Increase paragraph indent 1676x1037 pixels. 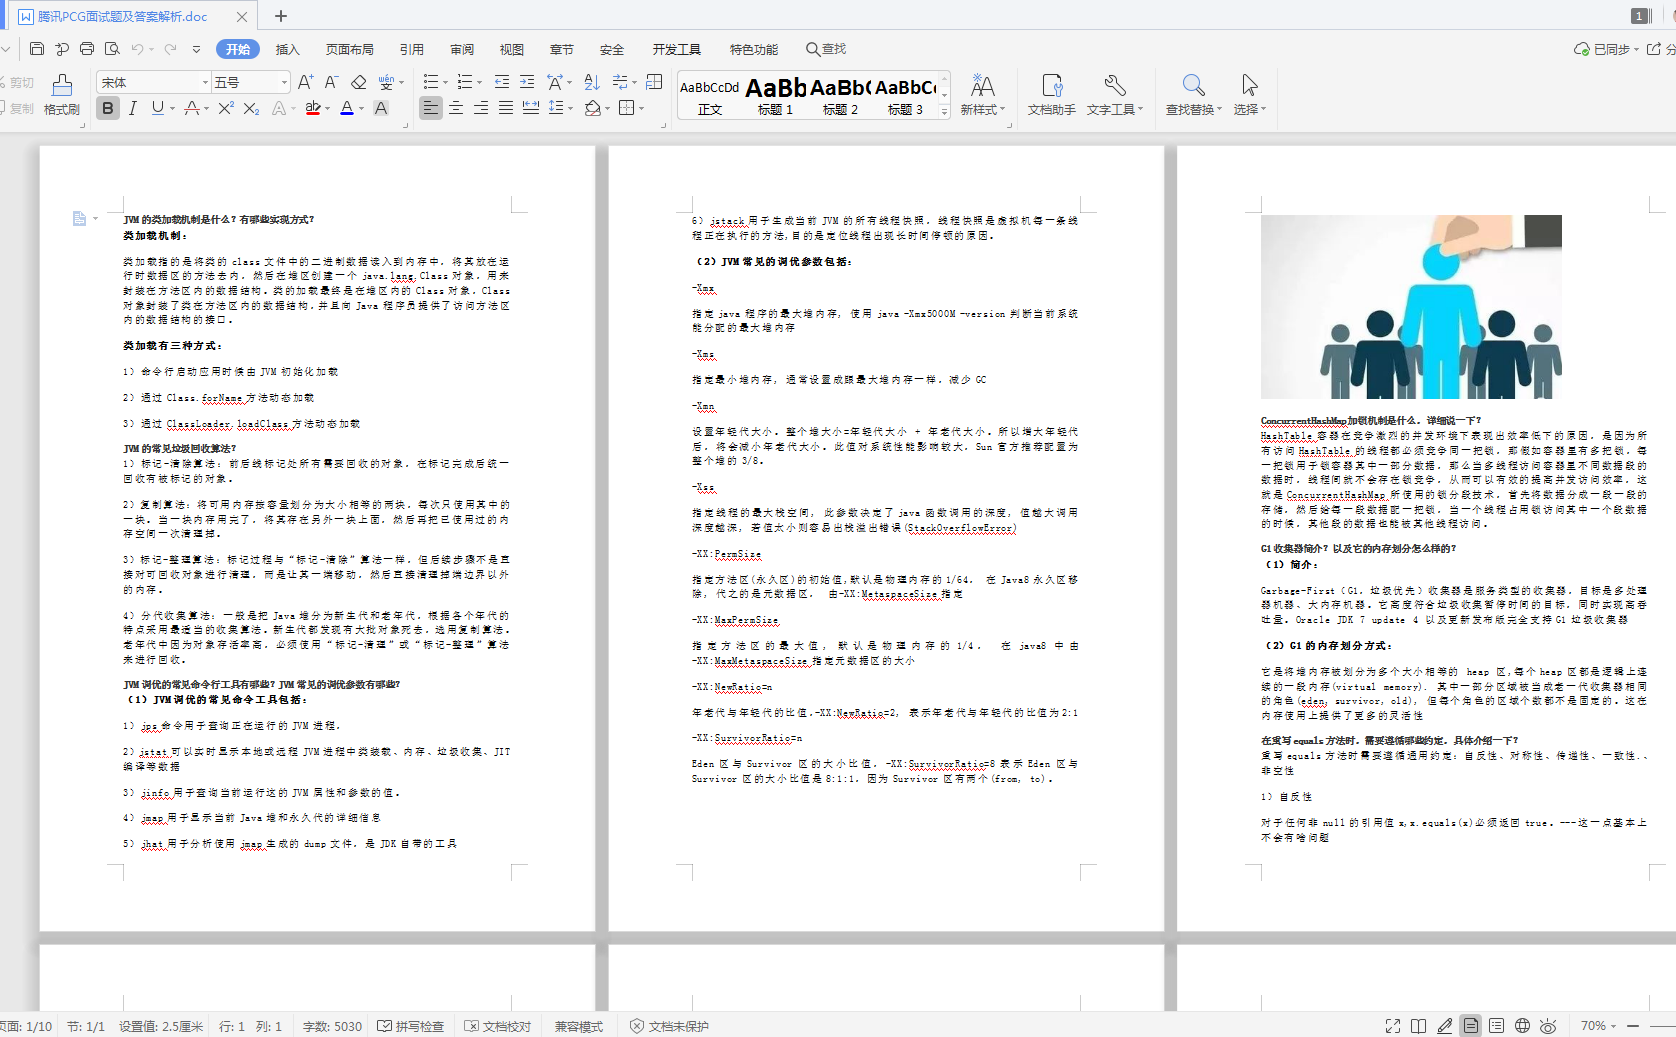click(527, 82)
